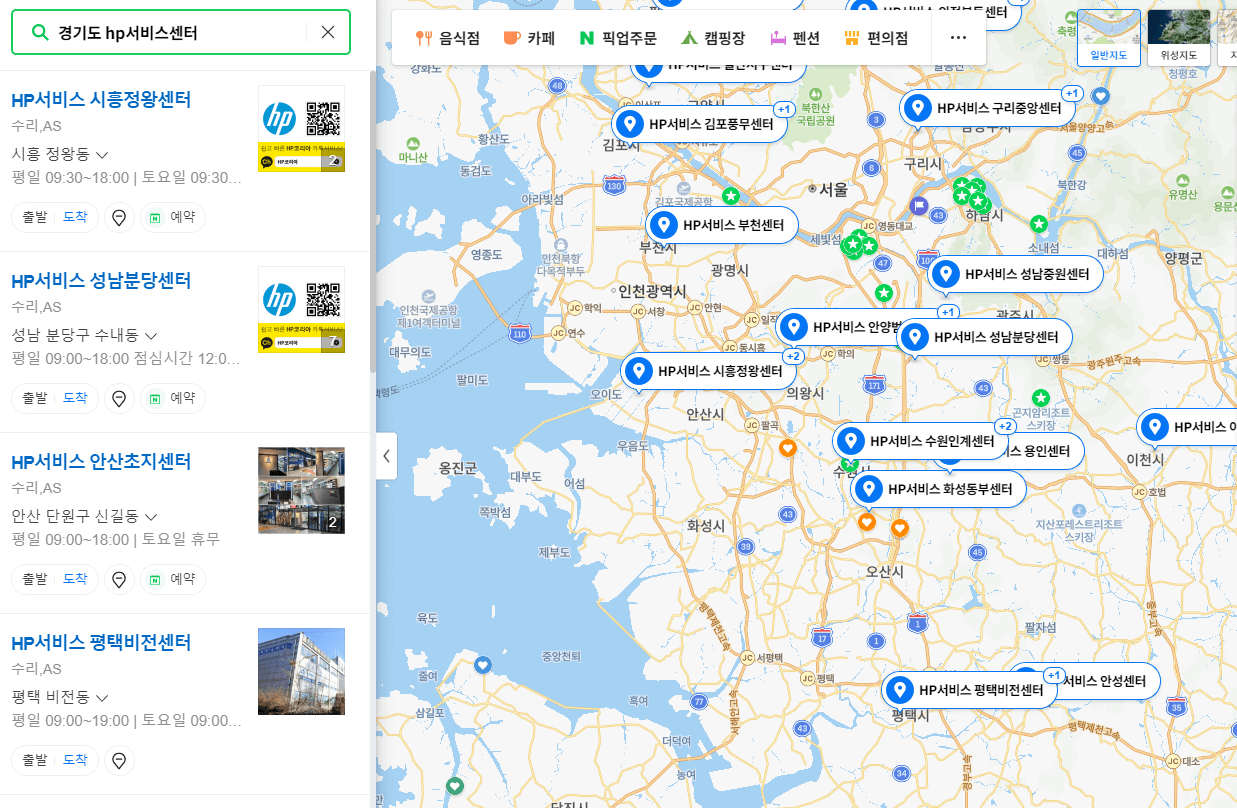Click the search field containing 경기도 hp서비스센터
This screenshot has width=1237, height=808.
(181, 32)
